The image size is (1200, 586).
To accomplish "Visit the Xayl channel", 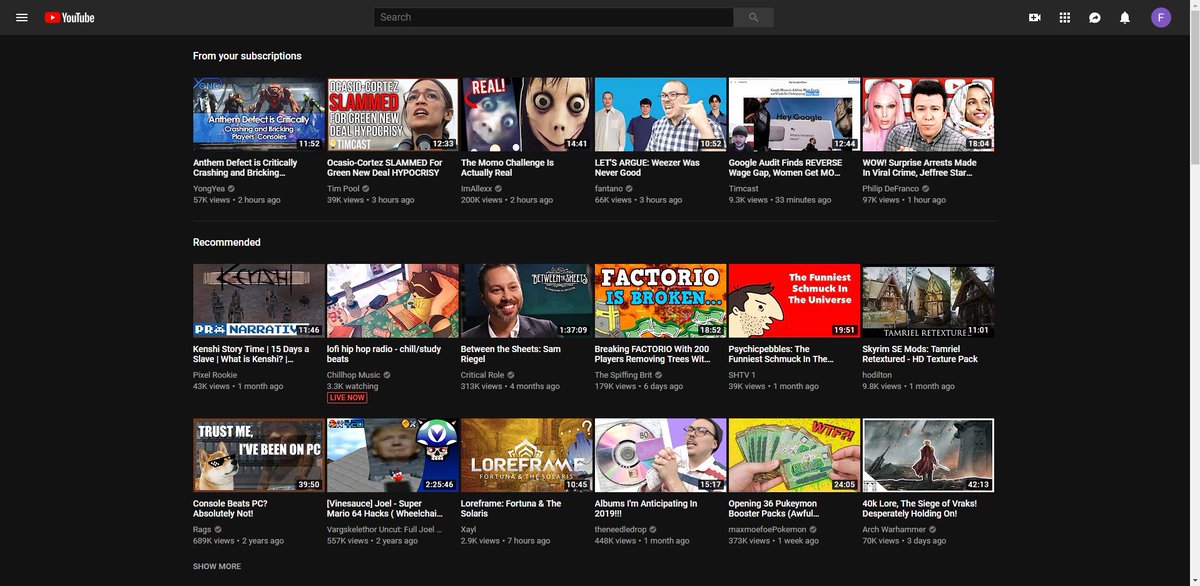I will point(469,529).
